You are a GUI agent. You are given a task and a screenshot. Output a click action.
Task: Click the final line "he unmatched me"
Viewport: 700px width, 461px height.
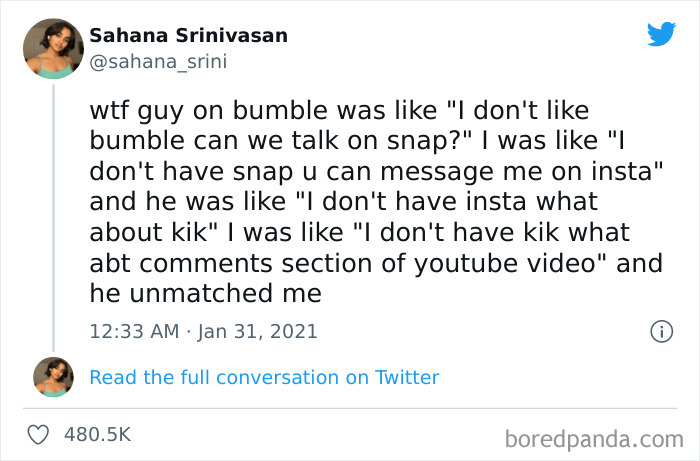coord(205,294)
